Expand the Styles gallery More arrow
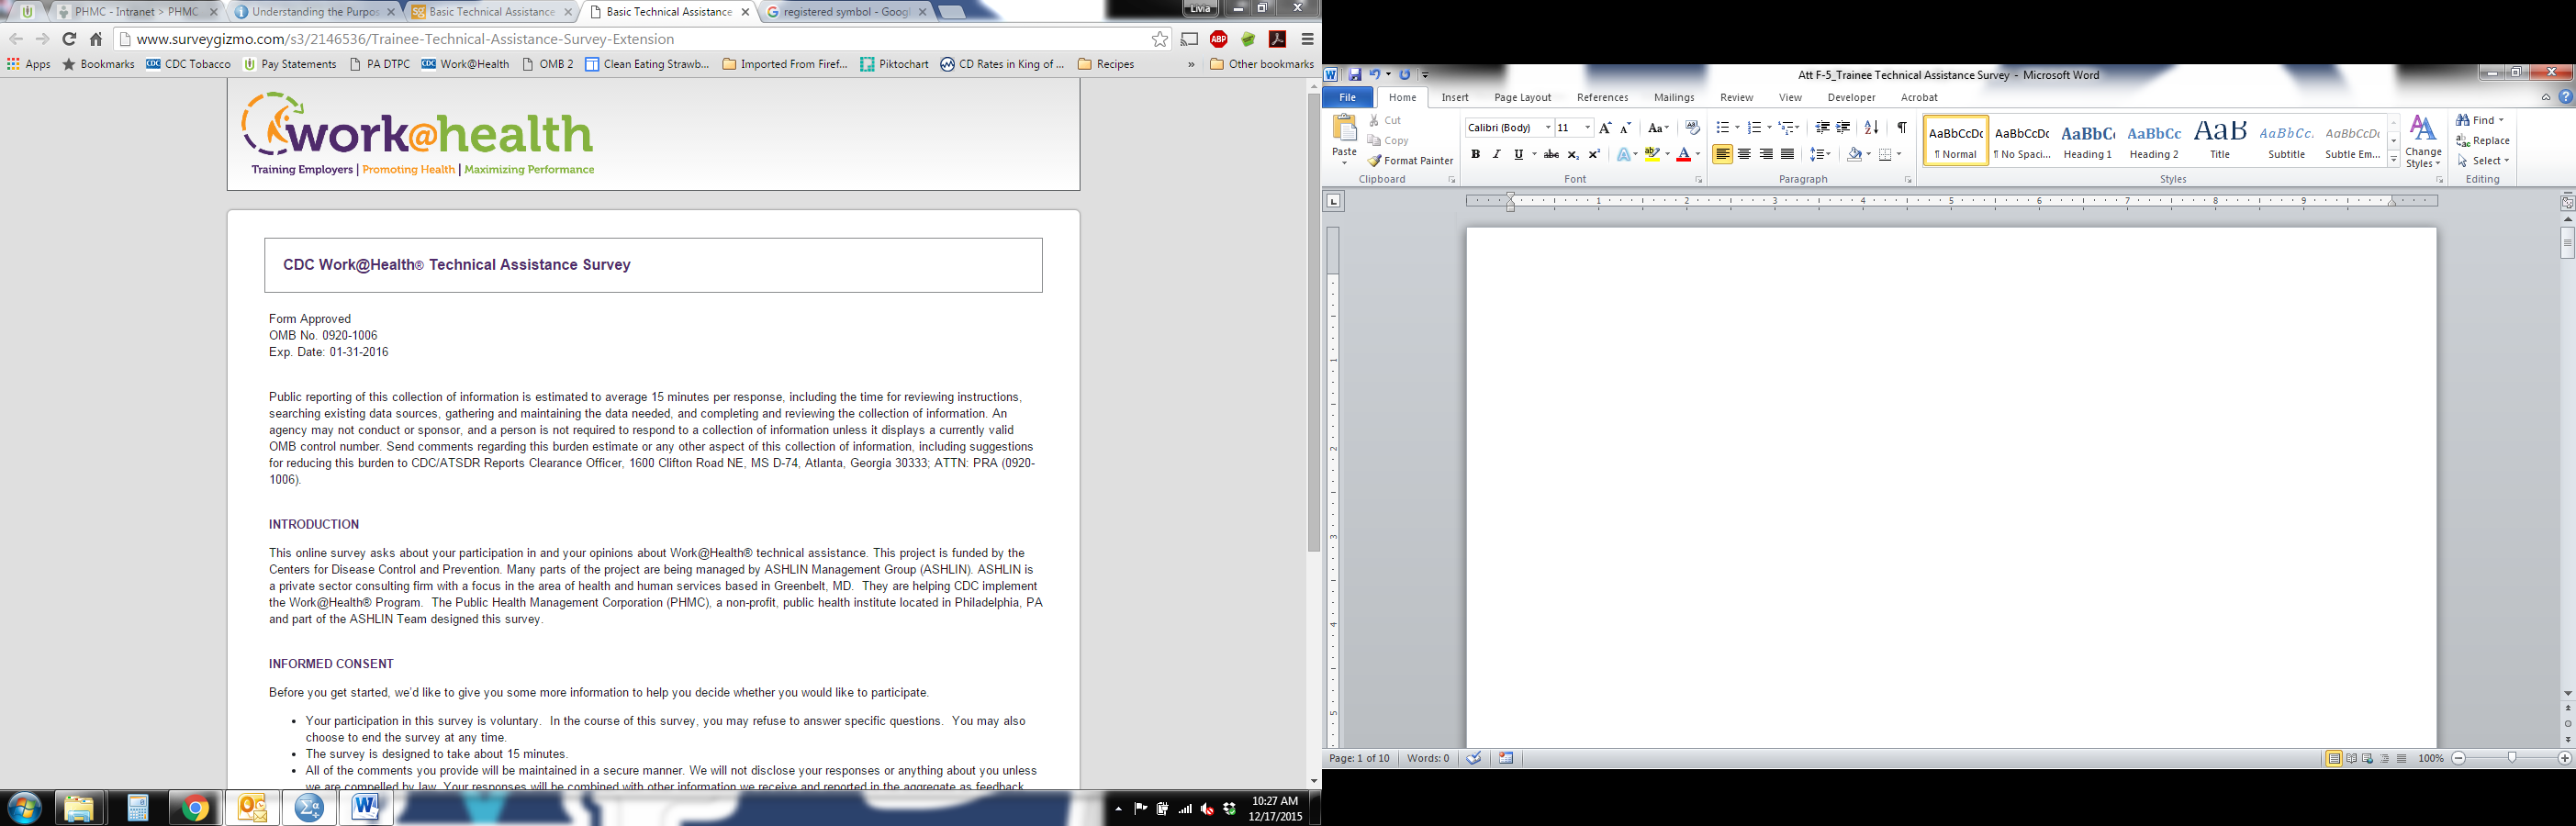The image size is (2576, 826). coord(2394,160)
